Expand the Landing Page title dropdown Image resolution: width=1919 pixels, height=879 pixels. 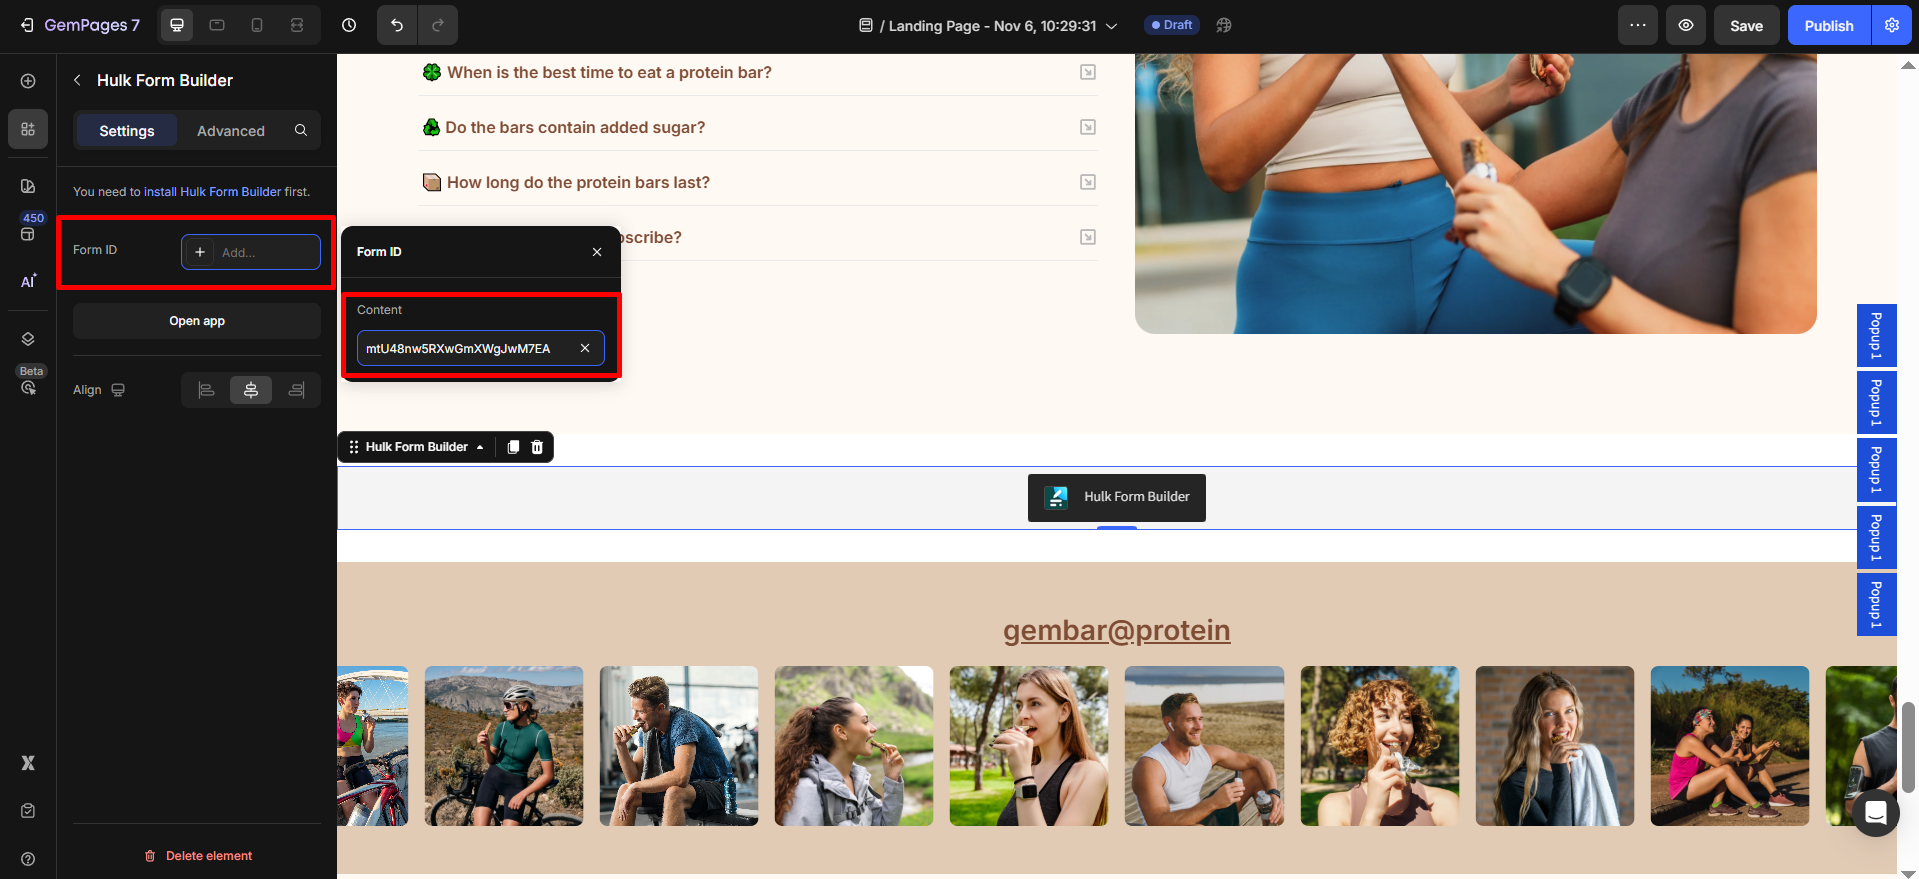(1111, 26)
